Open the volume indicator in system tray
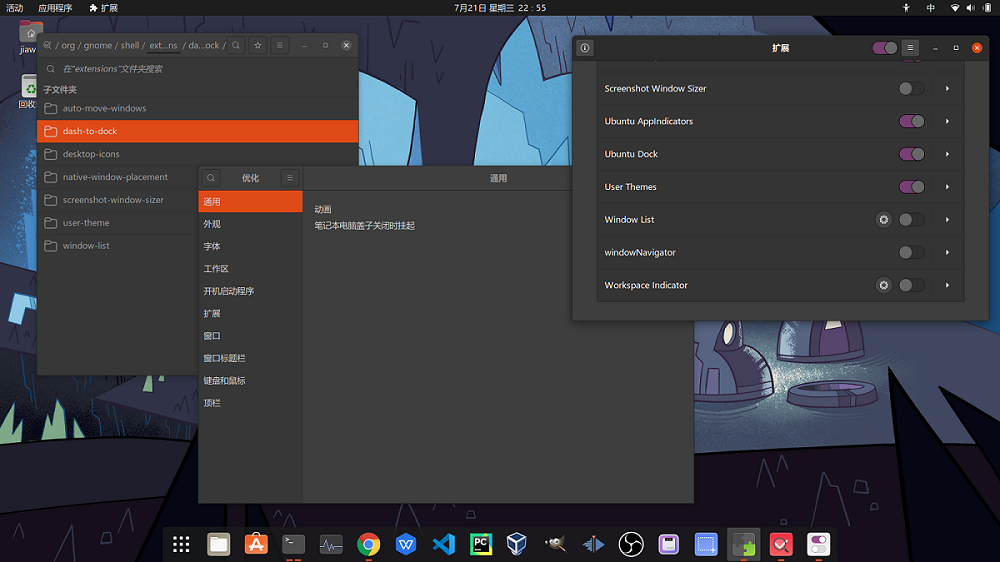This screenshot has height=562, width=1000. (970, 8)
